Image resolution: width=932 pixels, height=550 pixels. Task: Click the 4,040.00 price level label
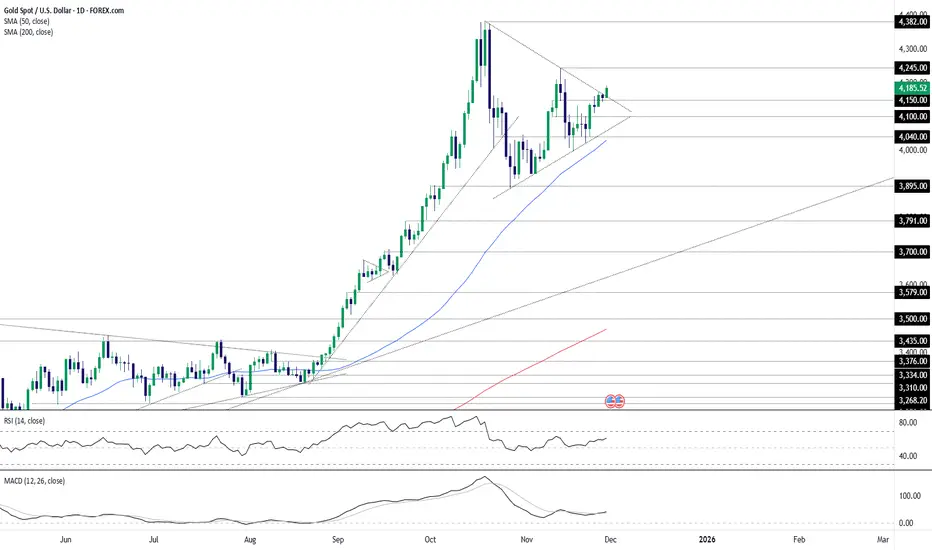point(912,137)
